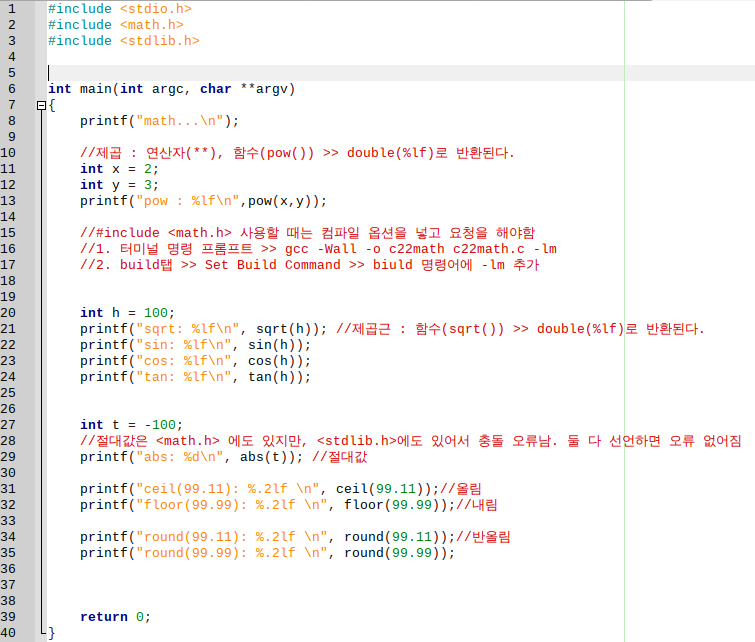The image size is (755, 642).
Task: Click line number 40 in the margin
Action: pyautogui.click(x=8, y=632)
